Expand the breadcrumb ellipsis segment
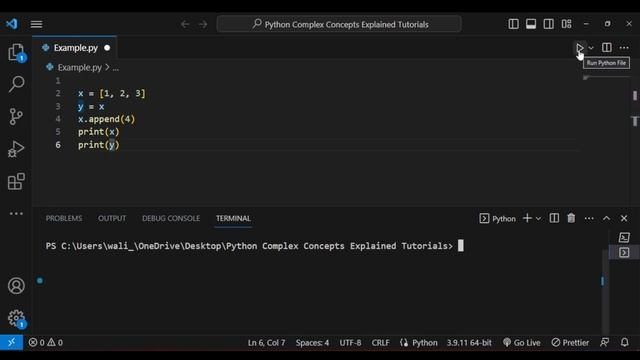The height and width of the screenshot is (360, 640). [116, 68]
